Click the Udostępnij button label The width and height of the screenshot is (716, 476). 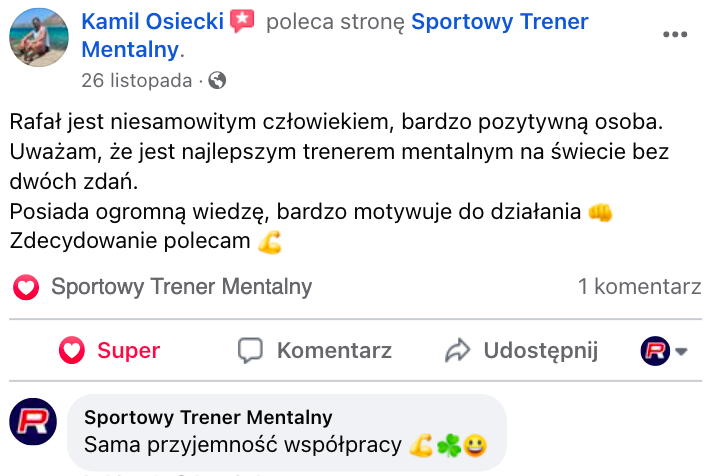(x=540, y=351)
